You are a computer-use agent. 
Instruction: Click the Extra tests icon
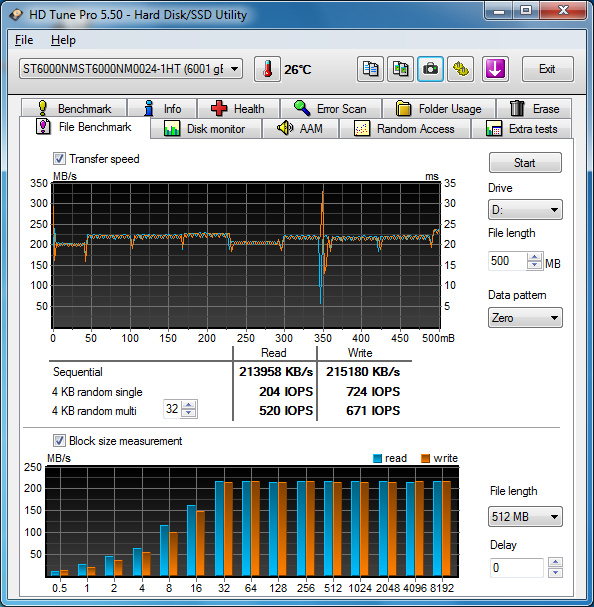point(494,129)
